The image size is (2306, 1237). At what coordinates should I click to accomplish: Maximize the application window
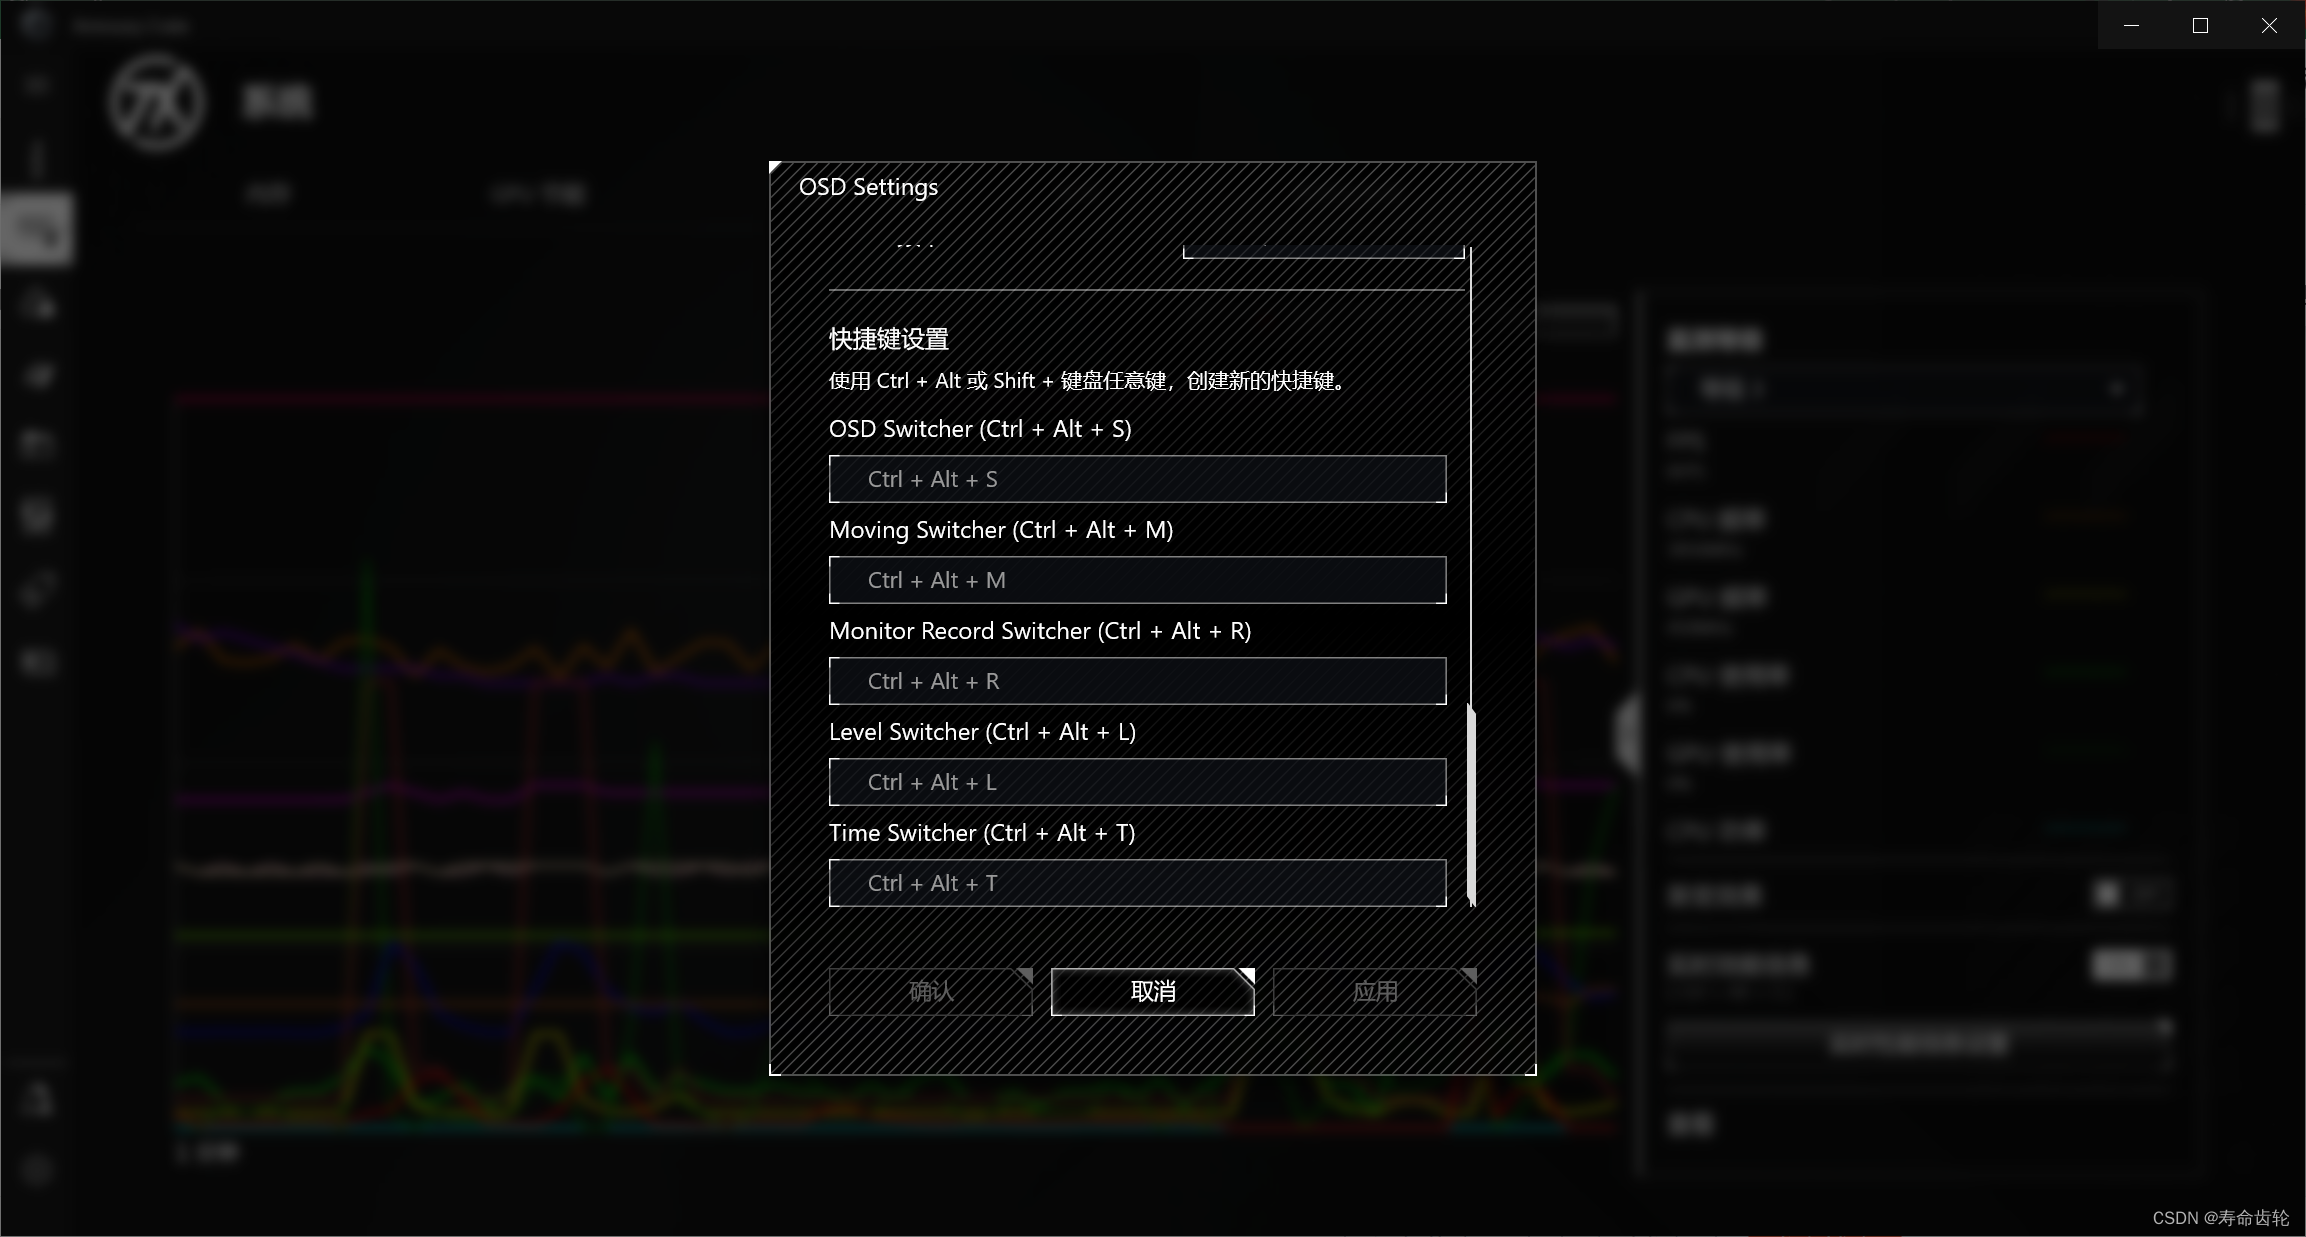pos(2200,25)
